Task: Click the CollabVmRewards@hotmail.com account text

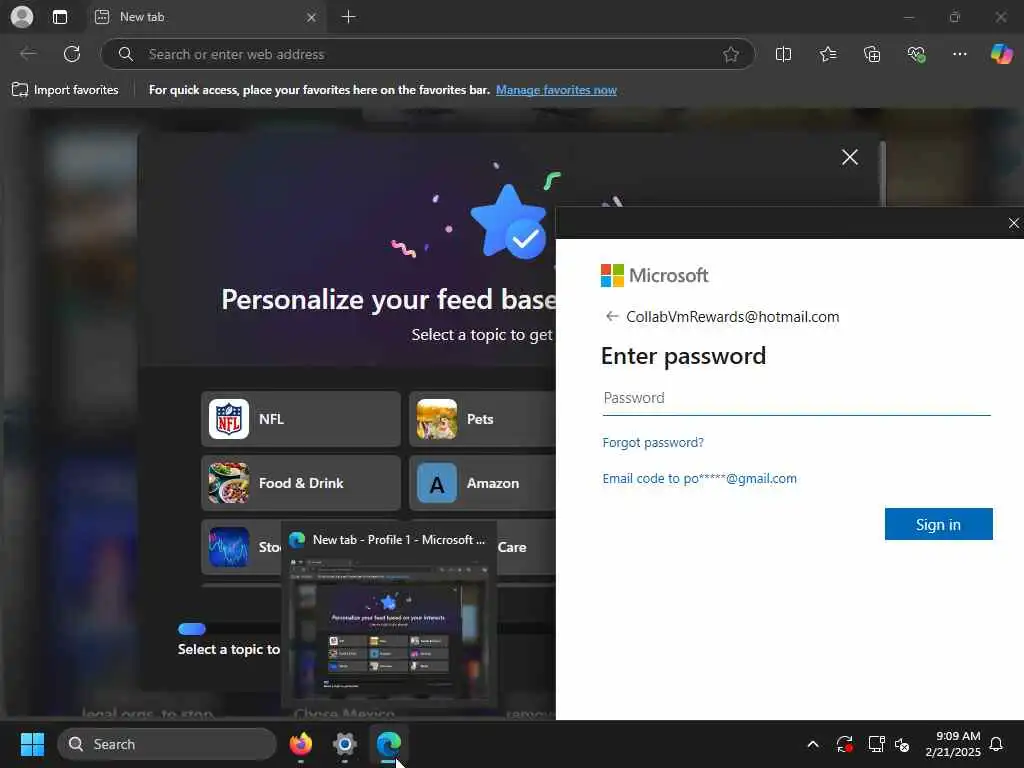Action: pyautogui.click(x=733, y=317)
